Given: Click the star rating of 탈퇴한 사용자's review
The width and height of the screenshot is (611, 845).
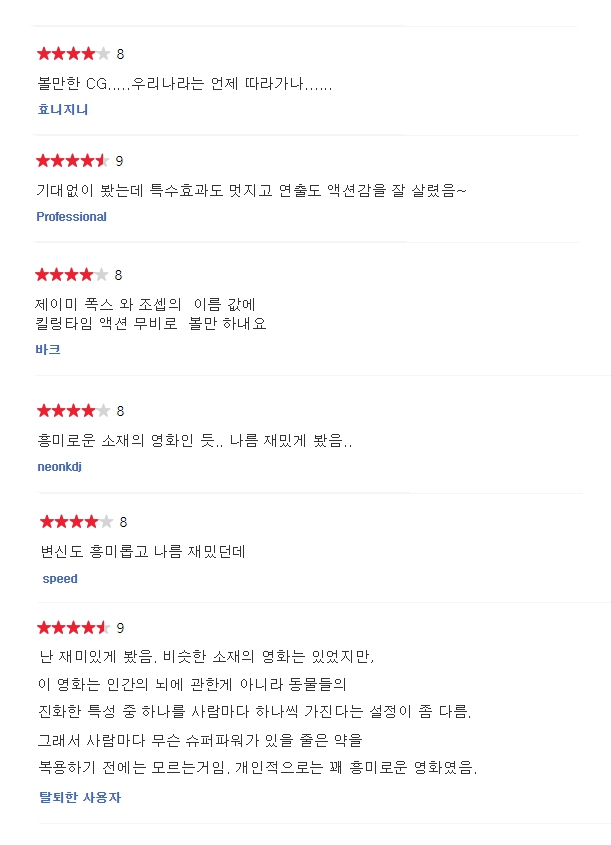Looking at the screenshot, I should click(x=73, y=627).
